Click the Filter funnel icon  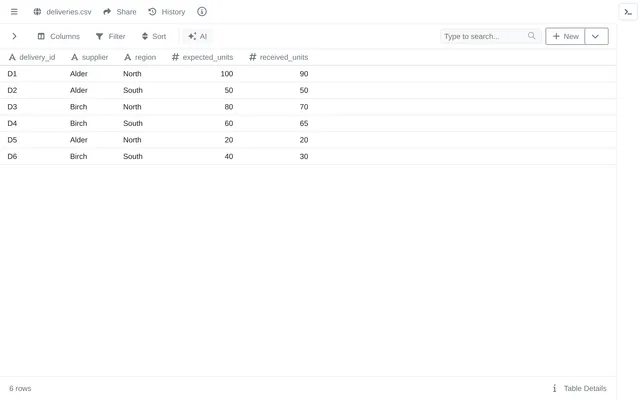pyautogui.click(x=99, y=37)
